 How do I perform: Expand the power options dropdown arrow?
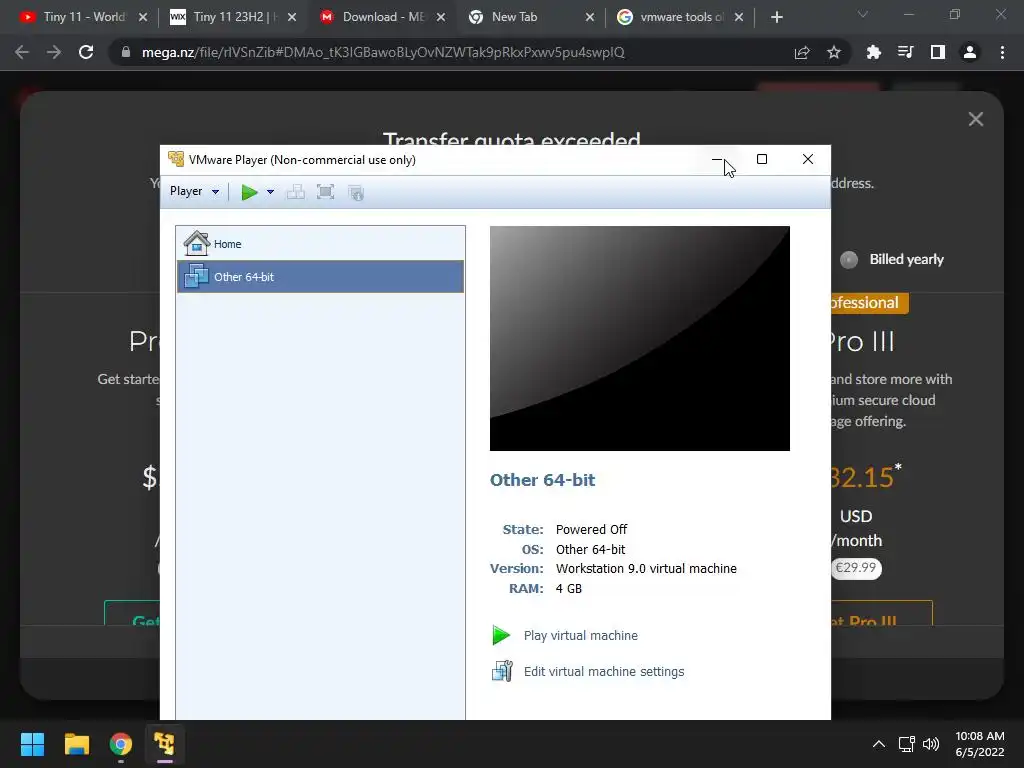[x=270, y=192]
